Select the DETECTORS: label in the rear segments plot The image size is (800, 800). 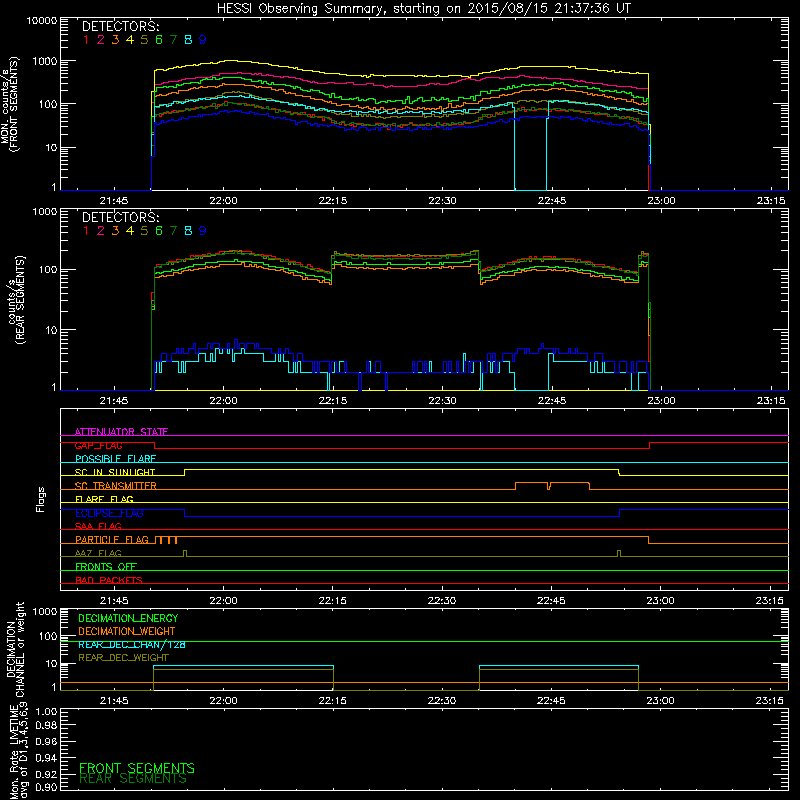(120, 217)
